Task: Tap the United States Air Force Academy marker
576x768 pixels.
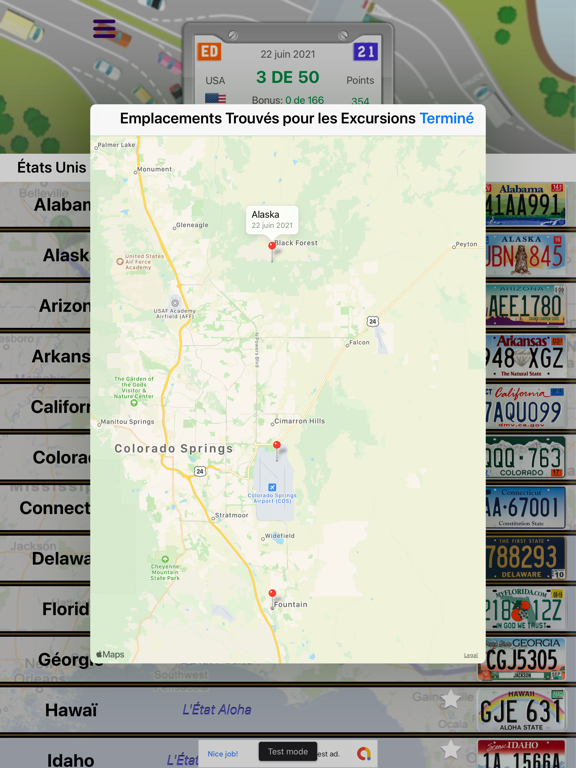Action: (120, 262)
